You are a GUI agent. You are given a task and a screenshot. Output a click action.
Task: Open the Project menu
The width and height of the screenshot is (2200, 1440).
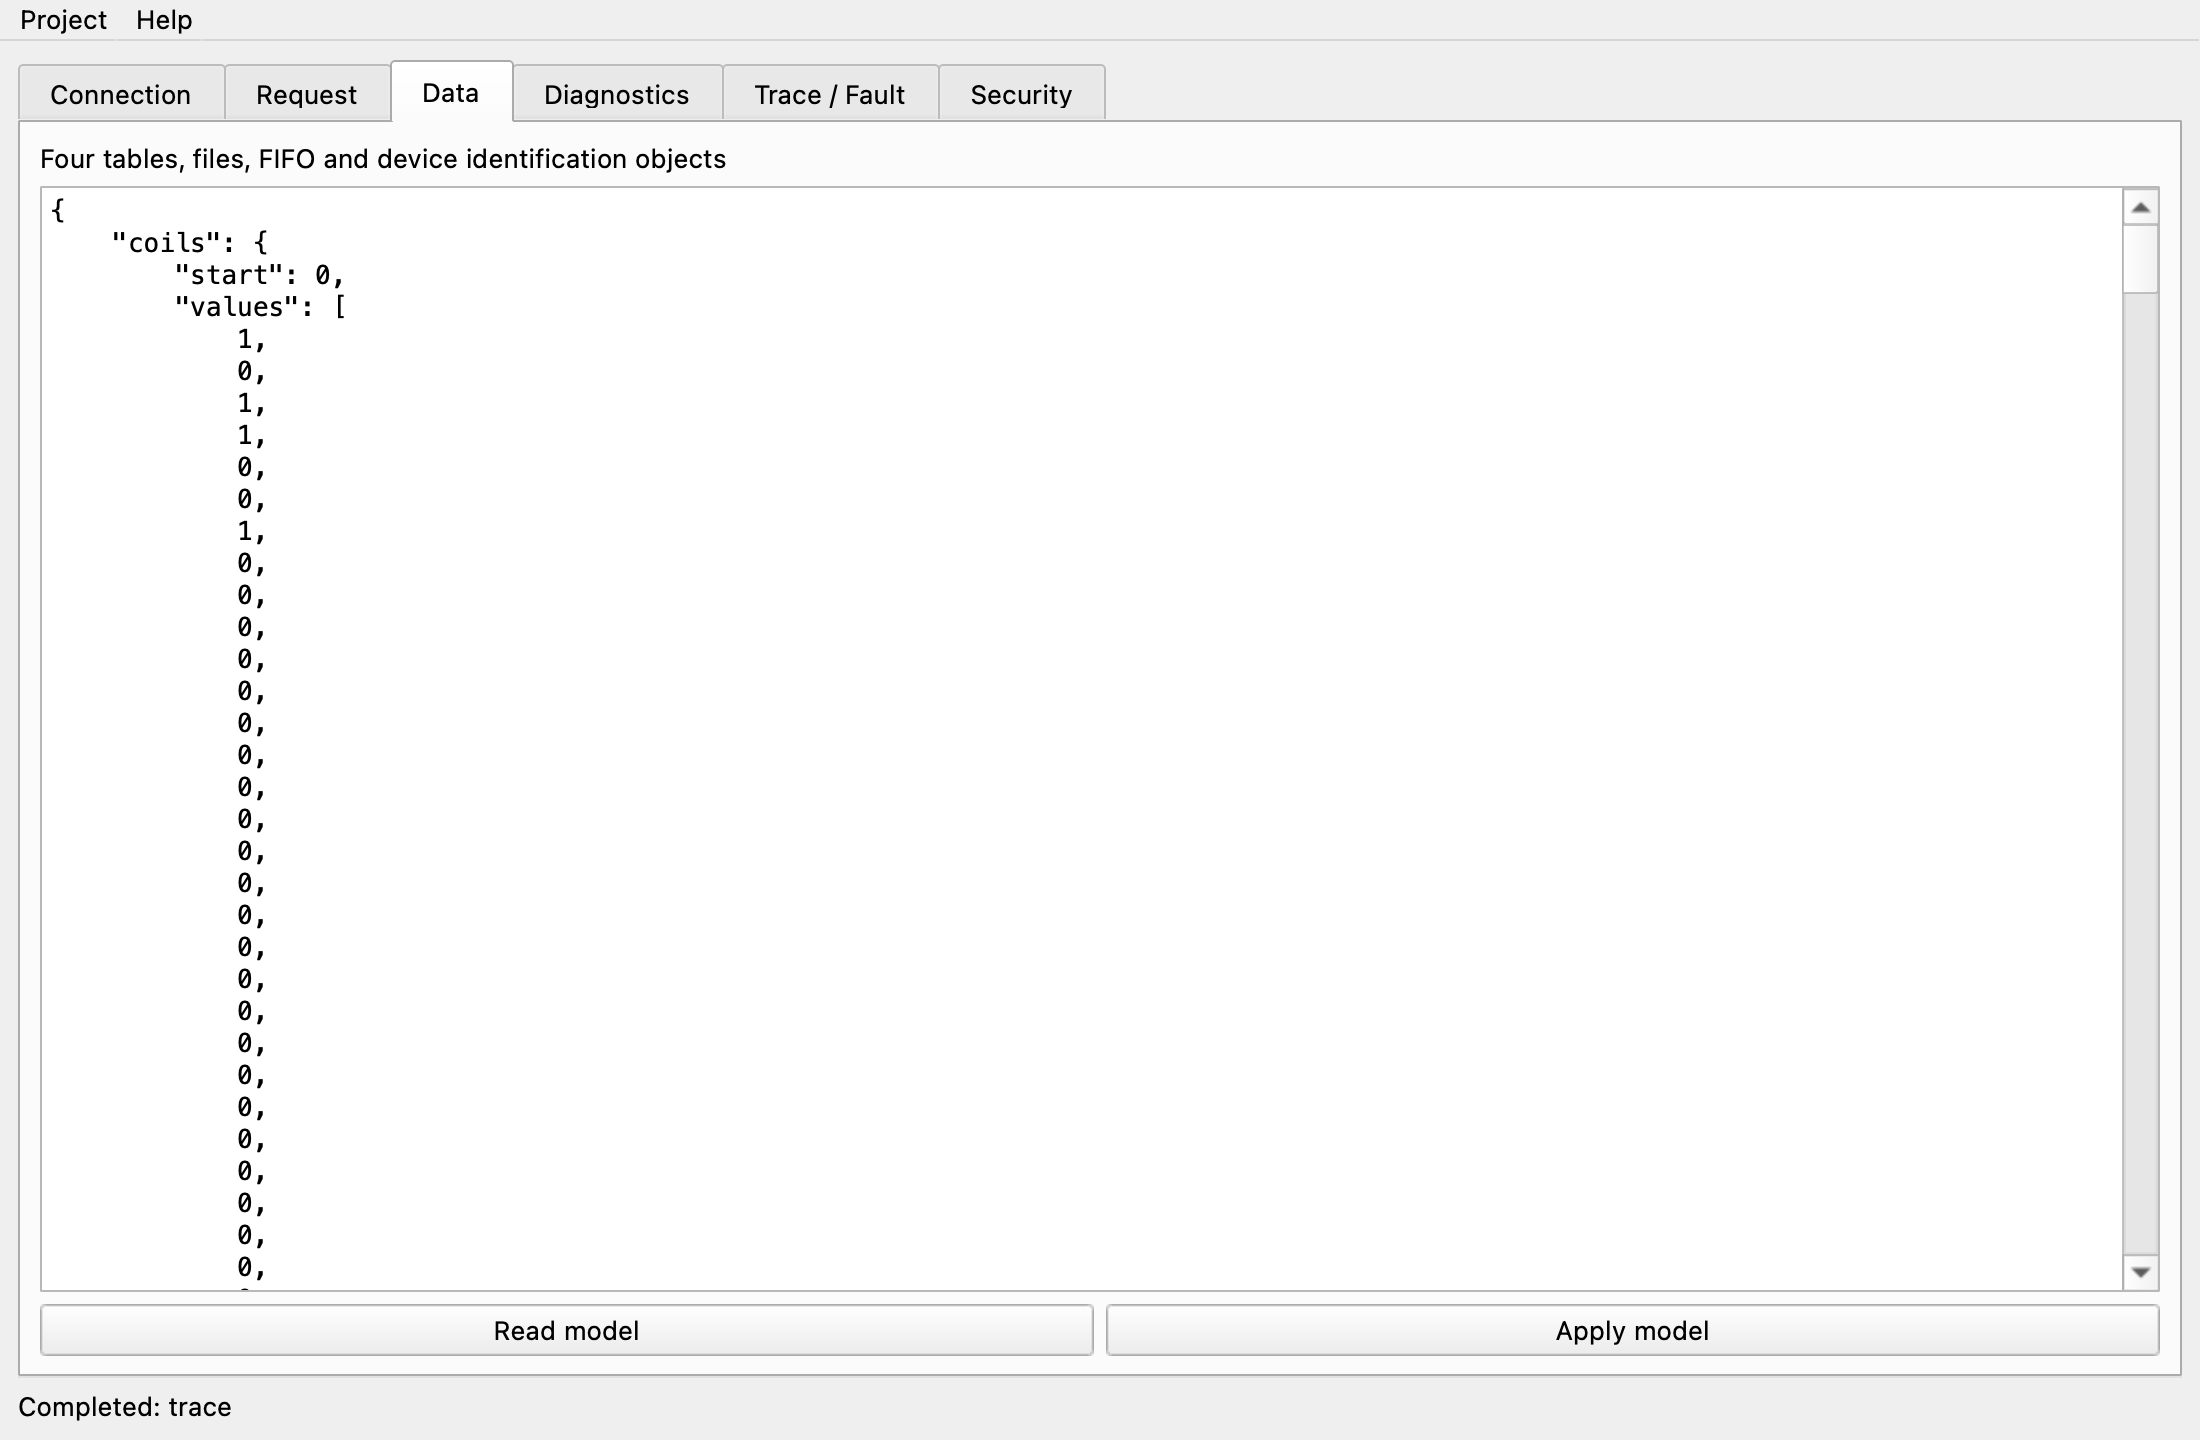[x=63, y=20]
